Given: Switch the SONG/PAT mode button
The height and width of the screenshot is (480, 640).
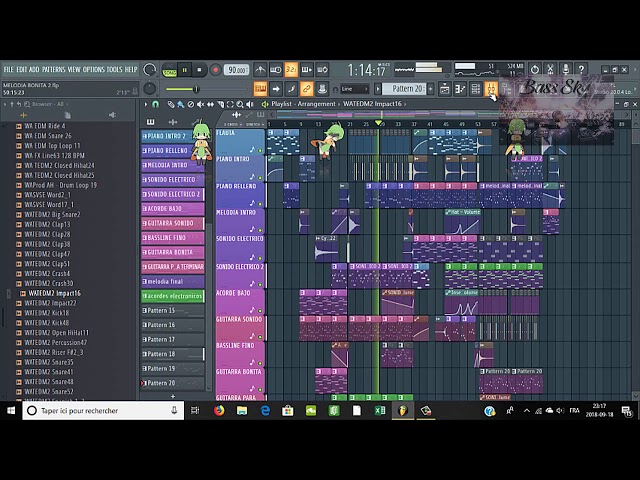Looking at the screenshot, I should (169, 70).
